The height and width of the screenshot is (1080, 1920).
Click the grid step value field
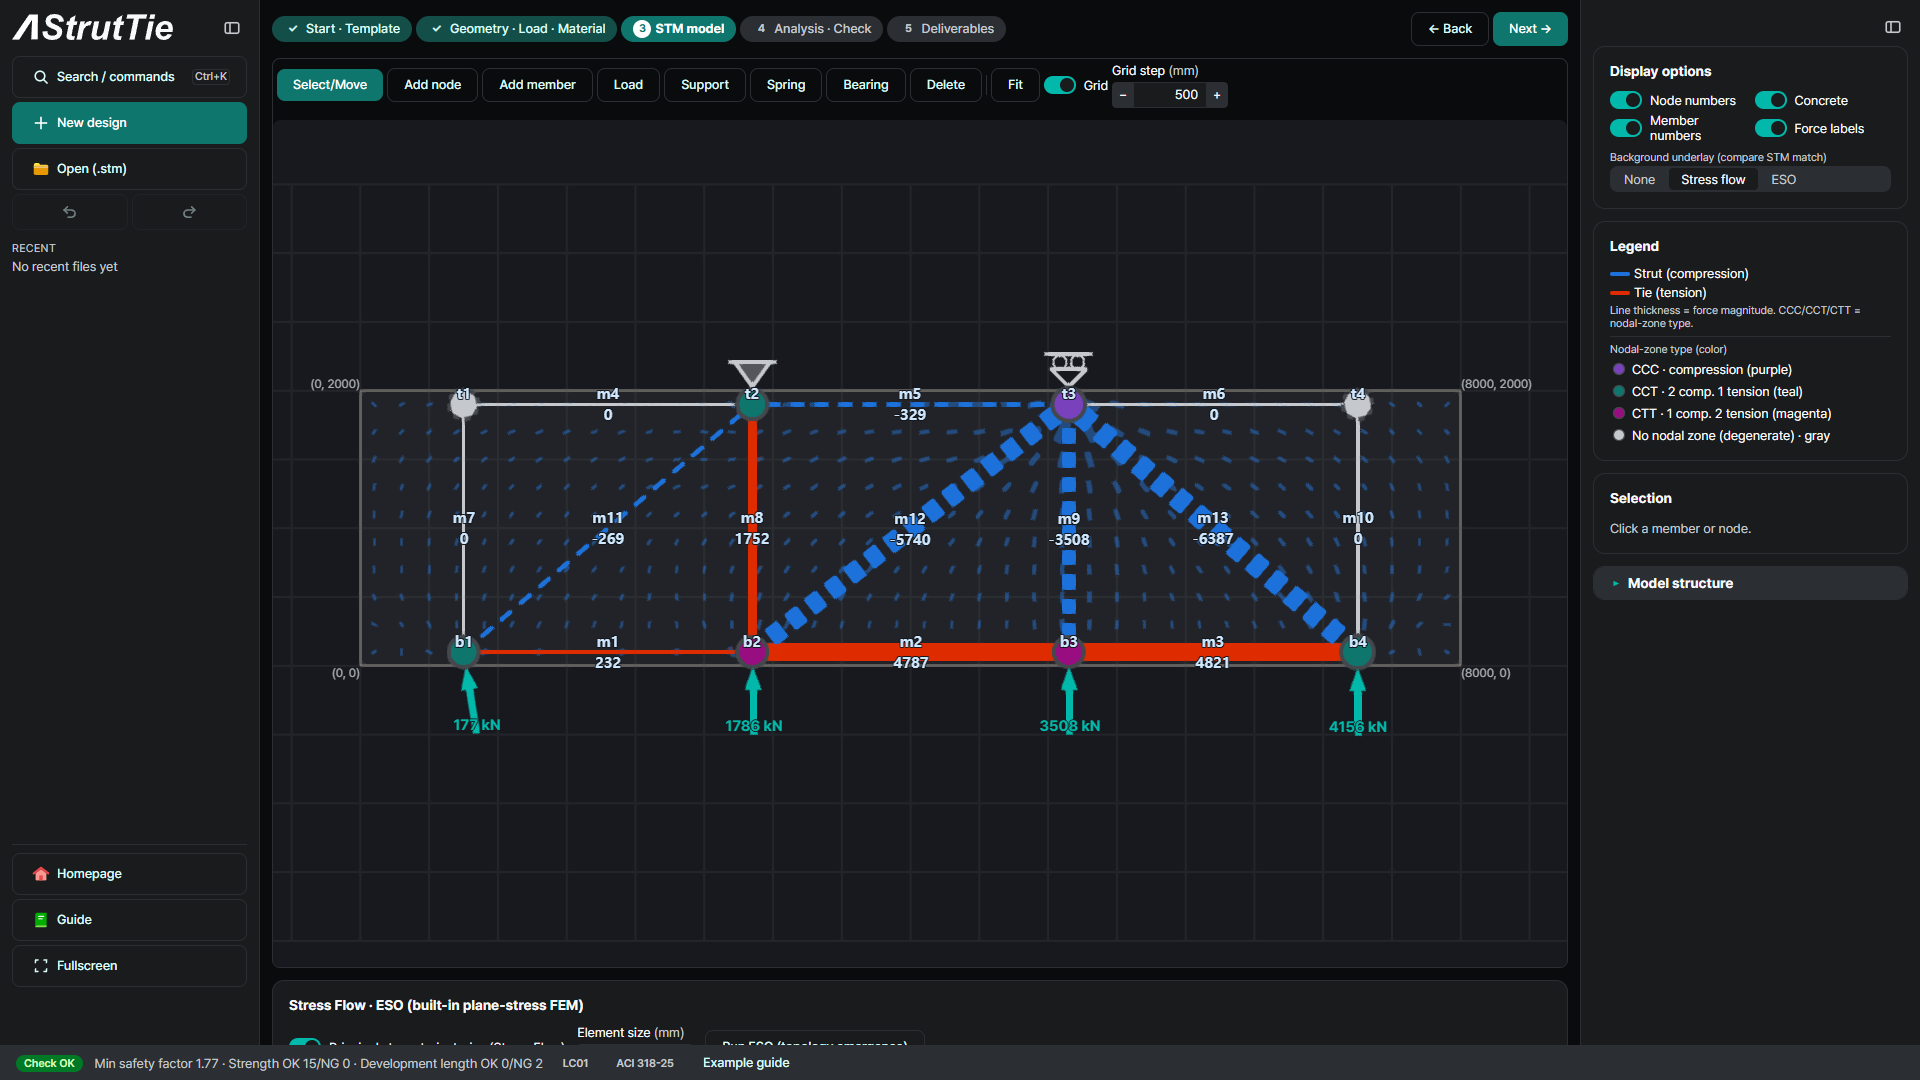[x=1170, y=95]
